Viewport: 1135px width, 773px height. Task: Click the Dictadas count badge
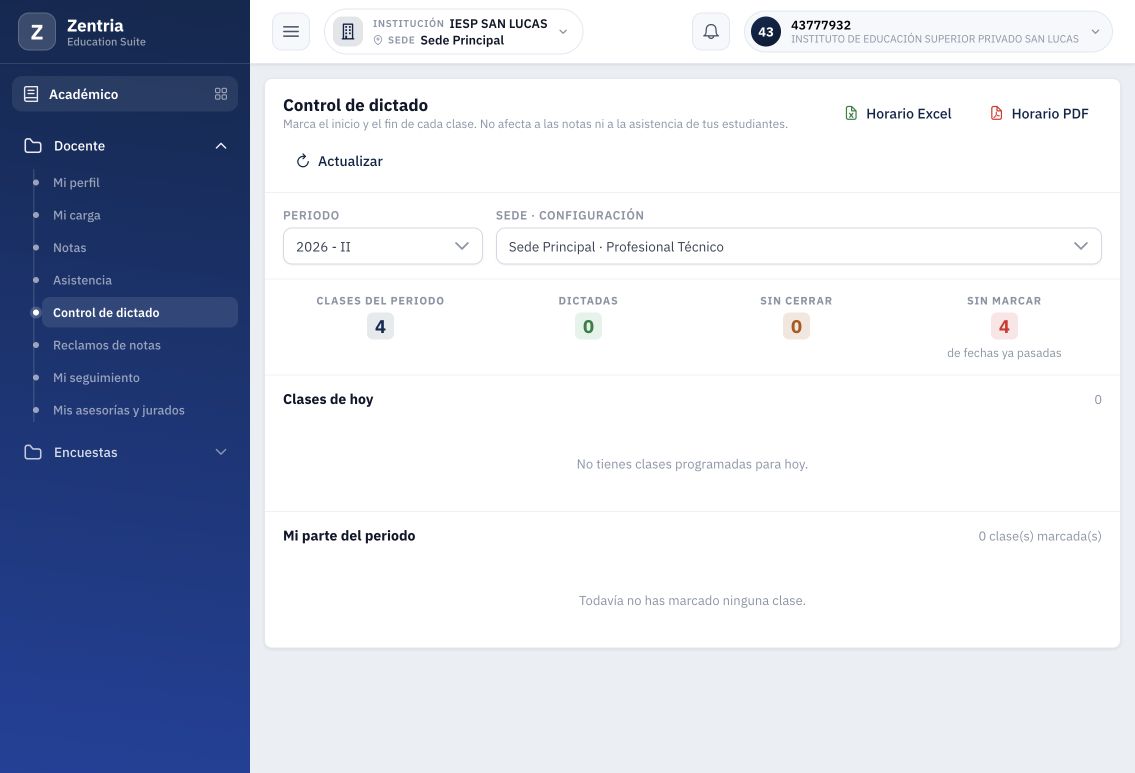[x=588, y=326]
